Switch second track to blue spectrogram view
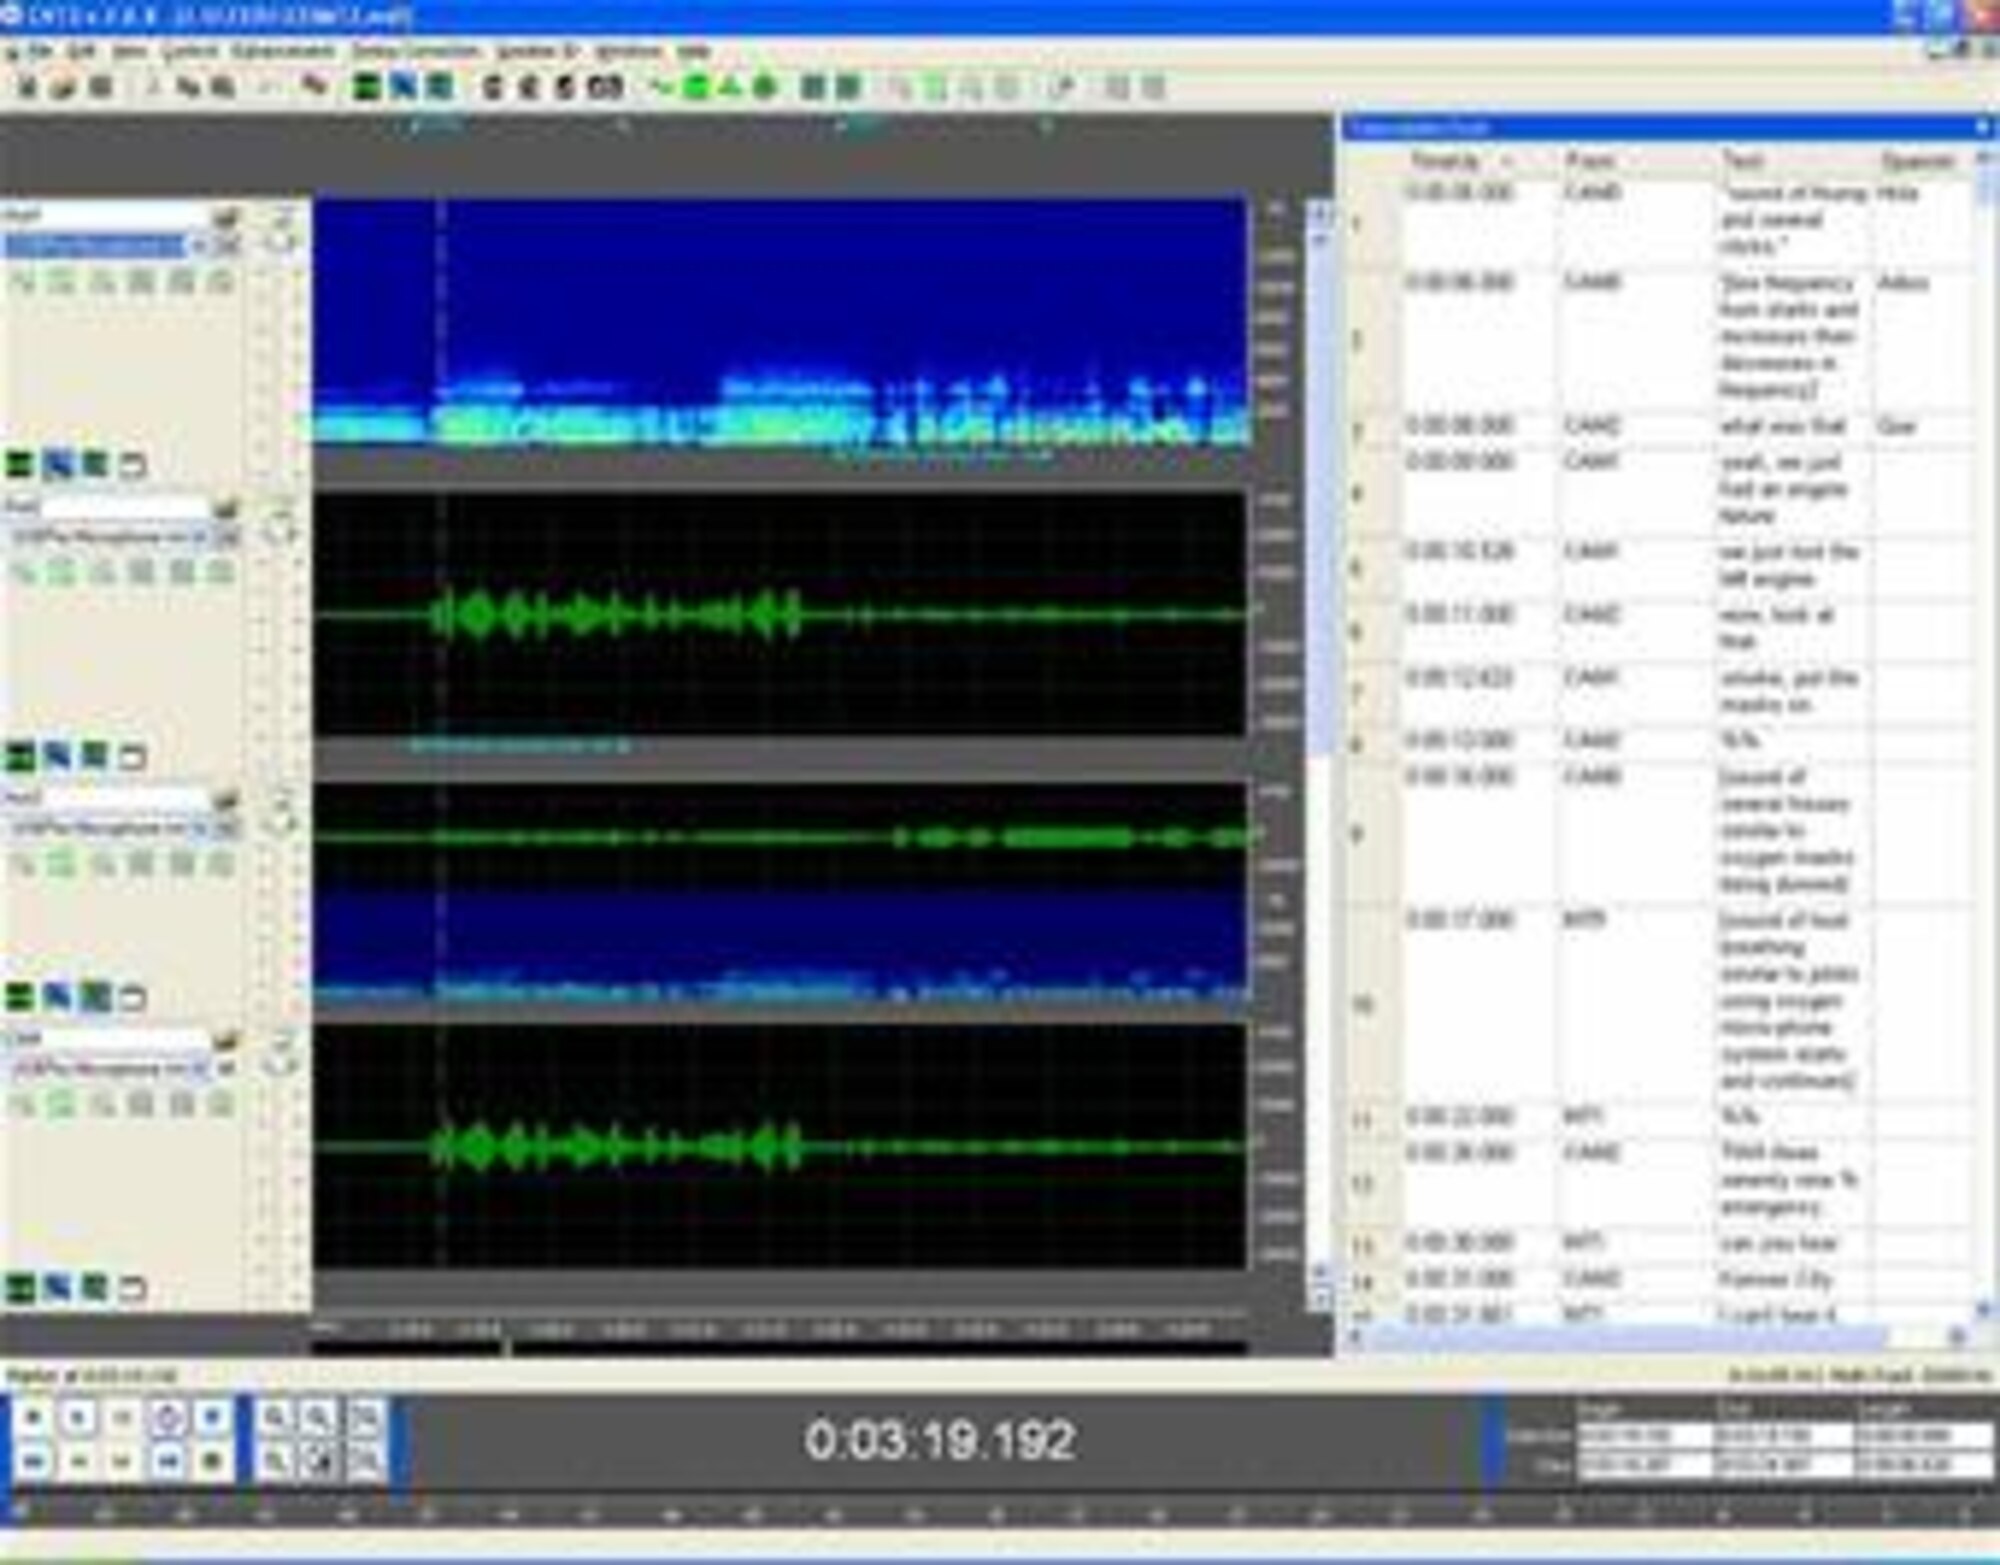Image resolution: width=2000 pixels, height=1565 pixels. click(x=57, y=757)
